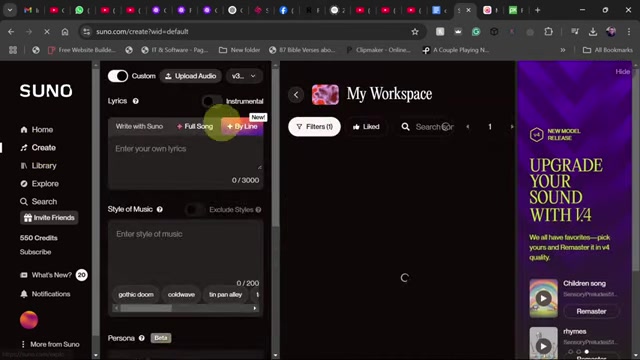Open the user profile avatar in sidebar
The height and width of the screenshot is (360, 640).
tap(29, 320)
